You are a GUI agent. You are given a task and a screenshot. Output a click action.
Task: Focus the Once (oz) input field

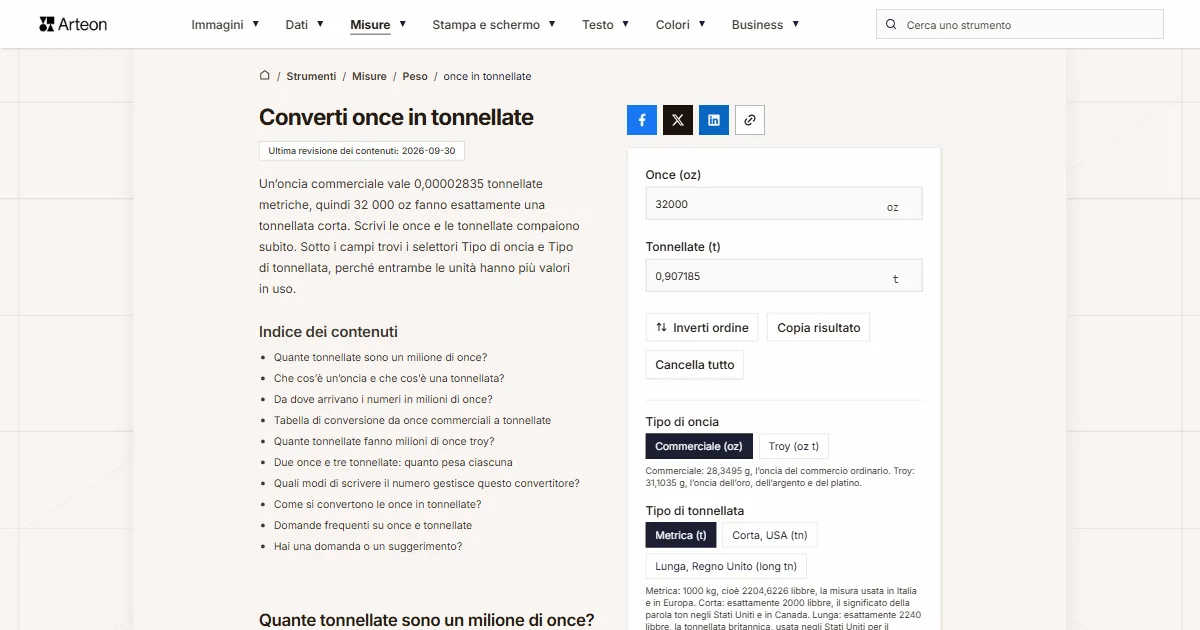[784, 204]
